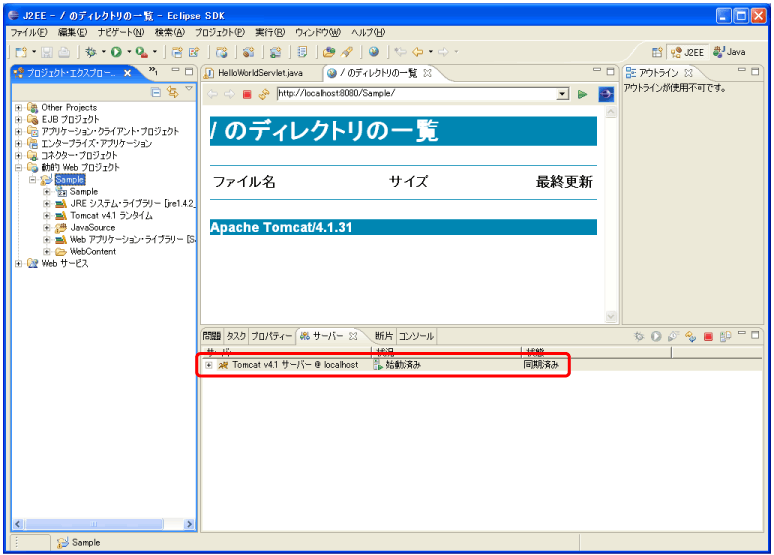
Task: Toggle Link with Editor in Project Explorer
Action: [172, 92]
